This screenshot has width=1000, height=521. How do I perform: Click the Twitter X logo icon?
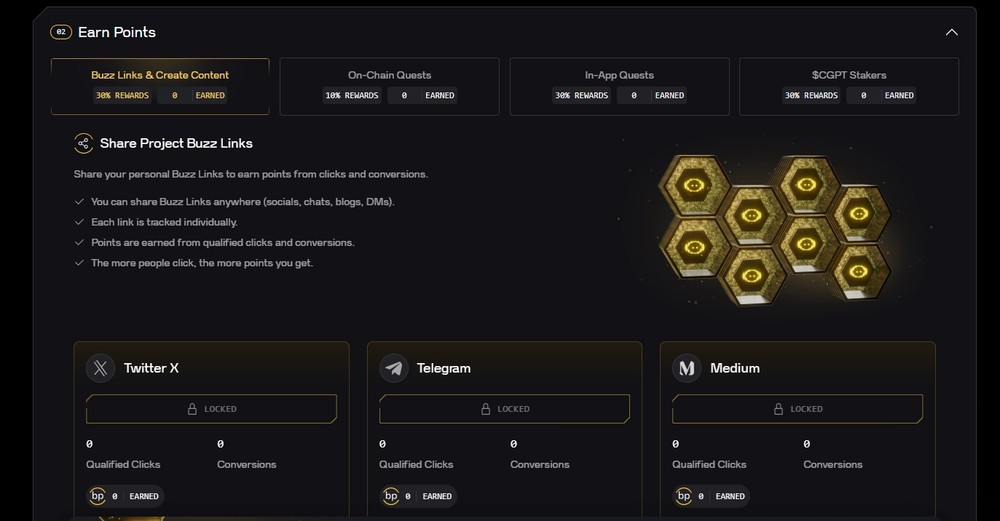(100, 368)
